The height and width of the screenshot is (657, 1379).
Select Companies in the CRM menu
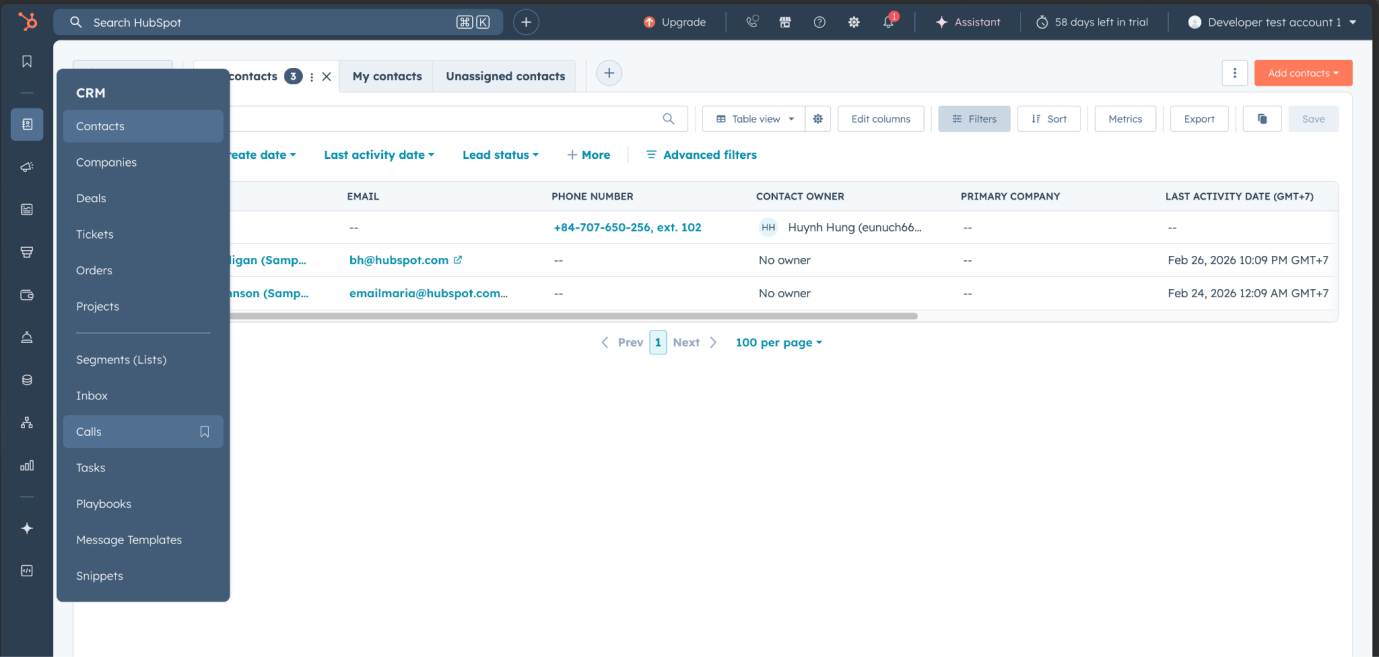[143, 162]
